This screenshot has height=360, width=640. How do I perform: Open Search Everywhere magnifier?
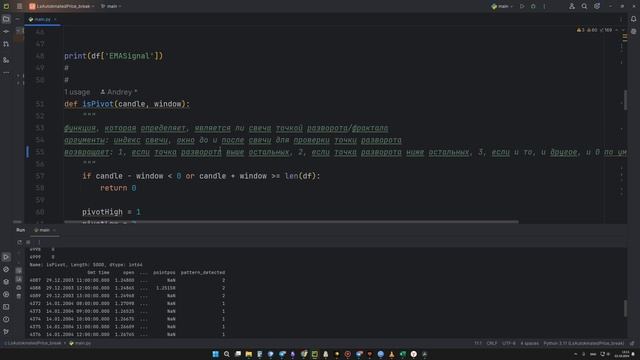(584, 7)
